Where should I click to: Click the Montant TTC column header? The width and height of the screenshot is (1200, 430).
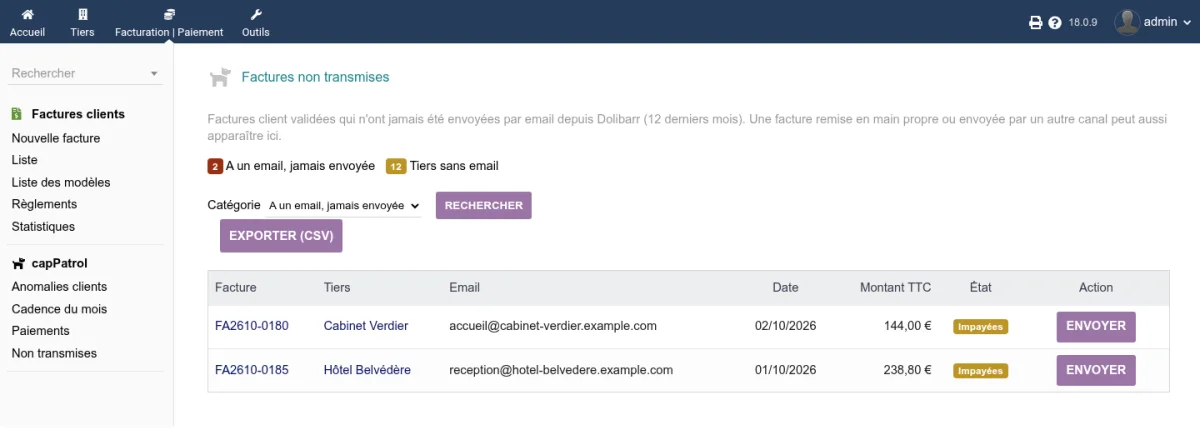(x=895, y=288)
